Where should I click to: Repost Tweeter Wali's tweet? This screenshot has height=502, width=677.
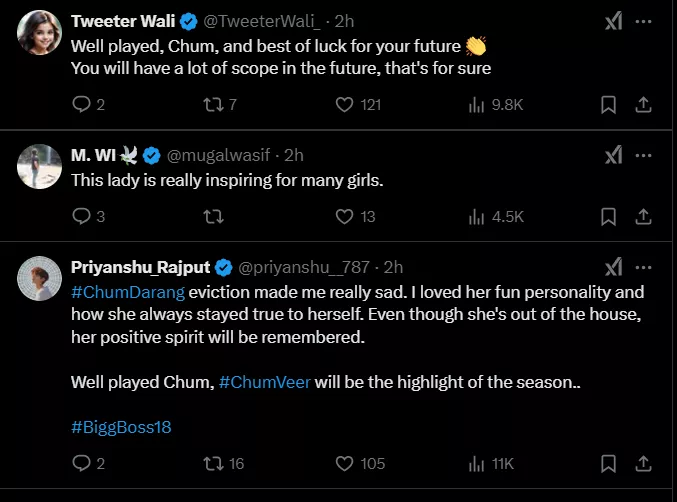[213, 104]
